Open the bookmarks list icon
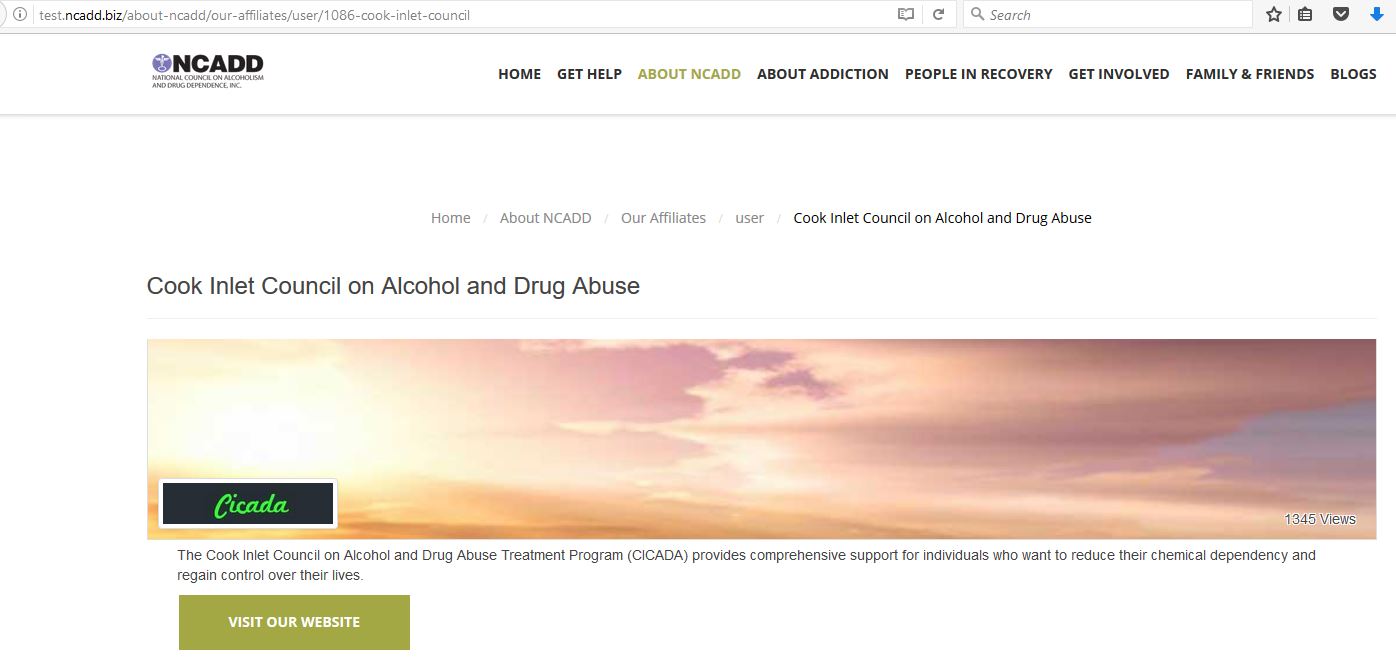Image resolution: width=1396 pixels, height=666 pixels. (x=1305, y=15)
